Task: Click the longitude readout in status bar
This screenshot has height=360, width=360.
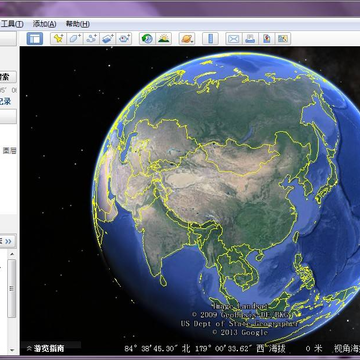Action: coord(231,349)
